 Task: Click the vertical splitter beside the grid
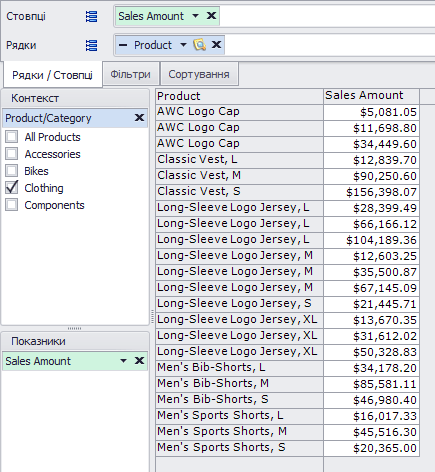152,316
